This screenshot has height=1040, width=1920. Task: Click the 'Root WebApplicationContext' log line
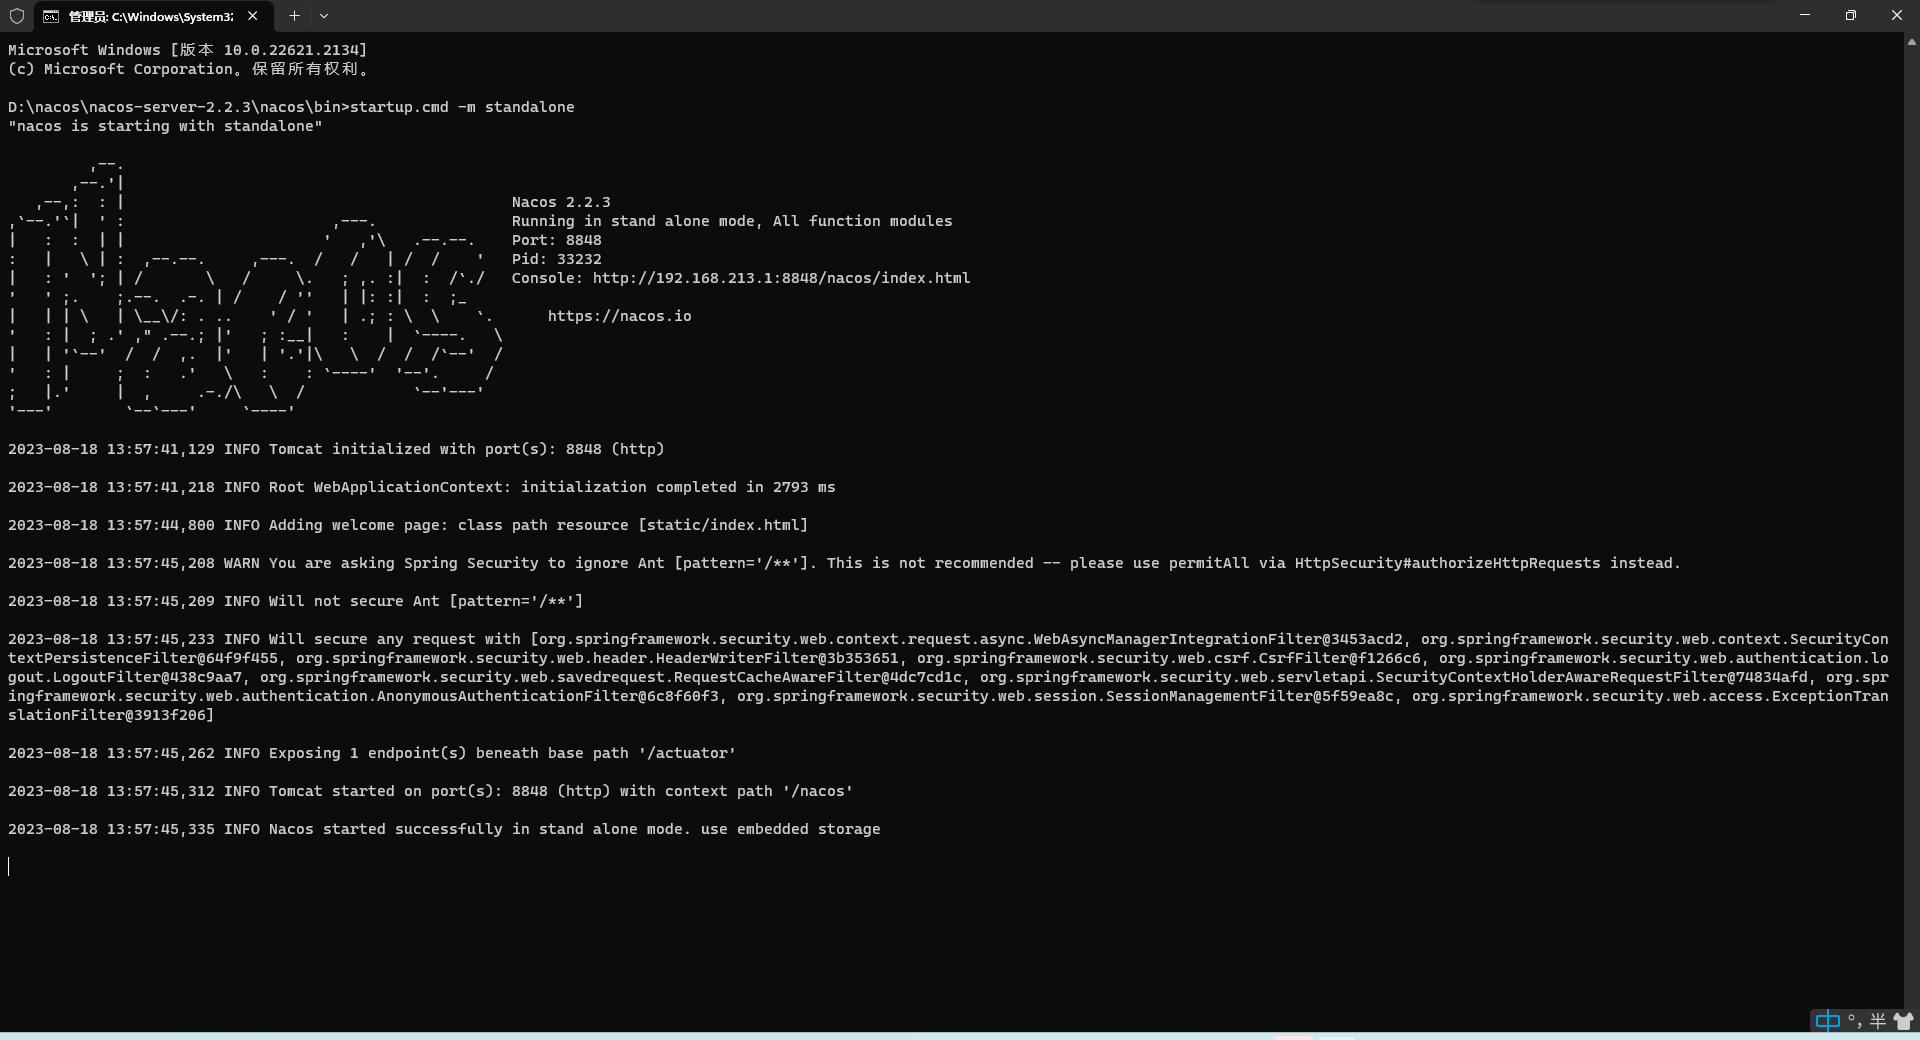coord(421,487)
